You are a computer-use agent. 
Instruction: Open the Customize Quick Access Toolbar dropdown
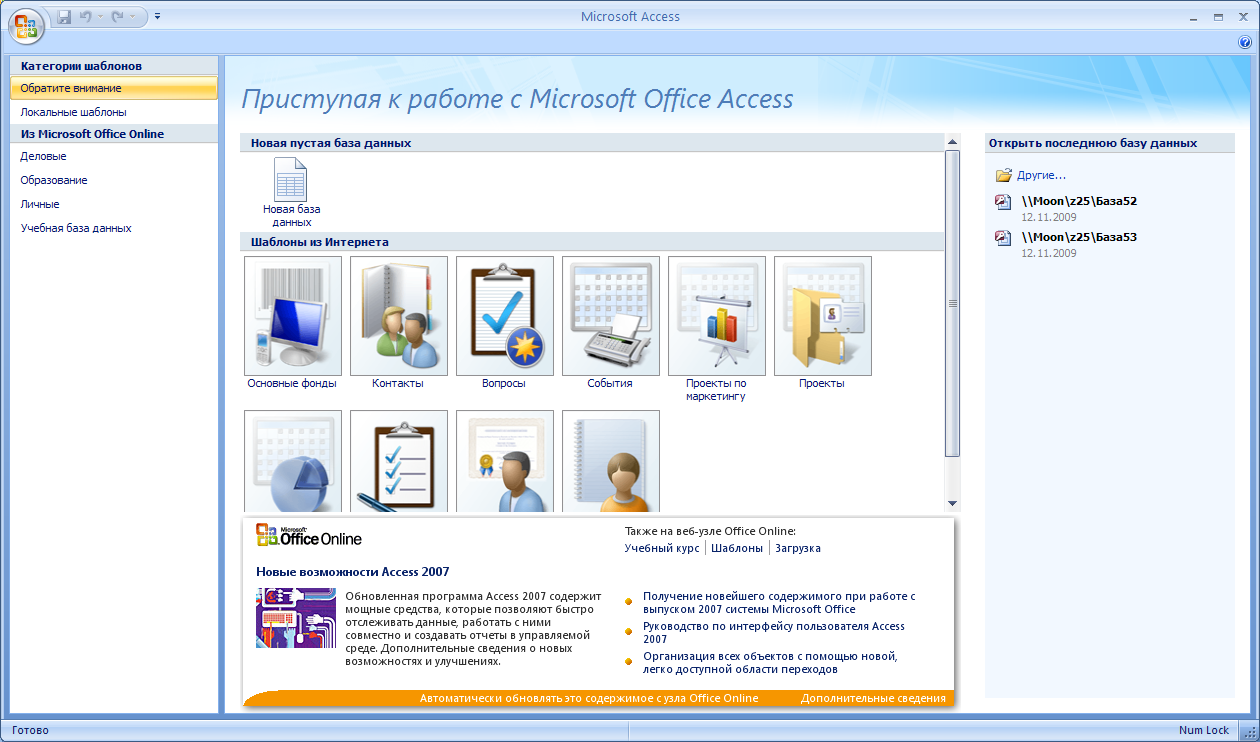[158, 17]
